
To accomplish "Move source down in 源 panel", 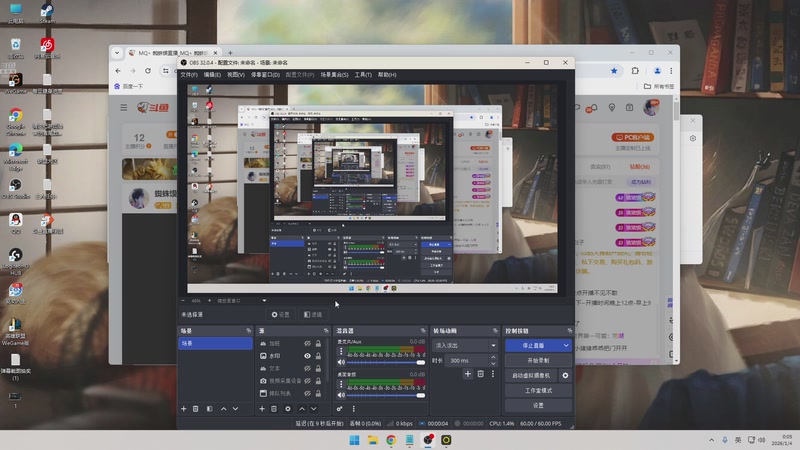I will point(314,409).
